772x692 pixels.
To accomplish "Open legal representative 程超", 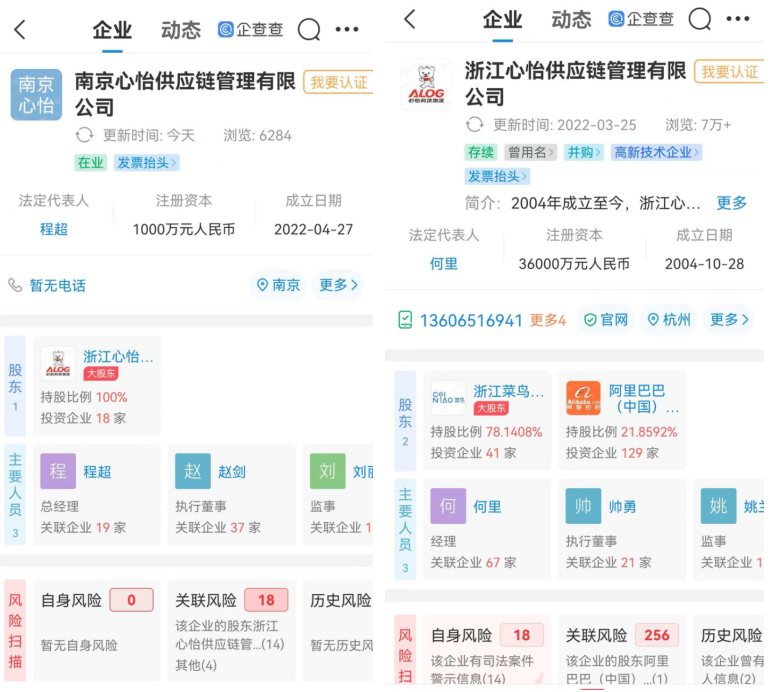I will [54, 229].
